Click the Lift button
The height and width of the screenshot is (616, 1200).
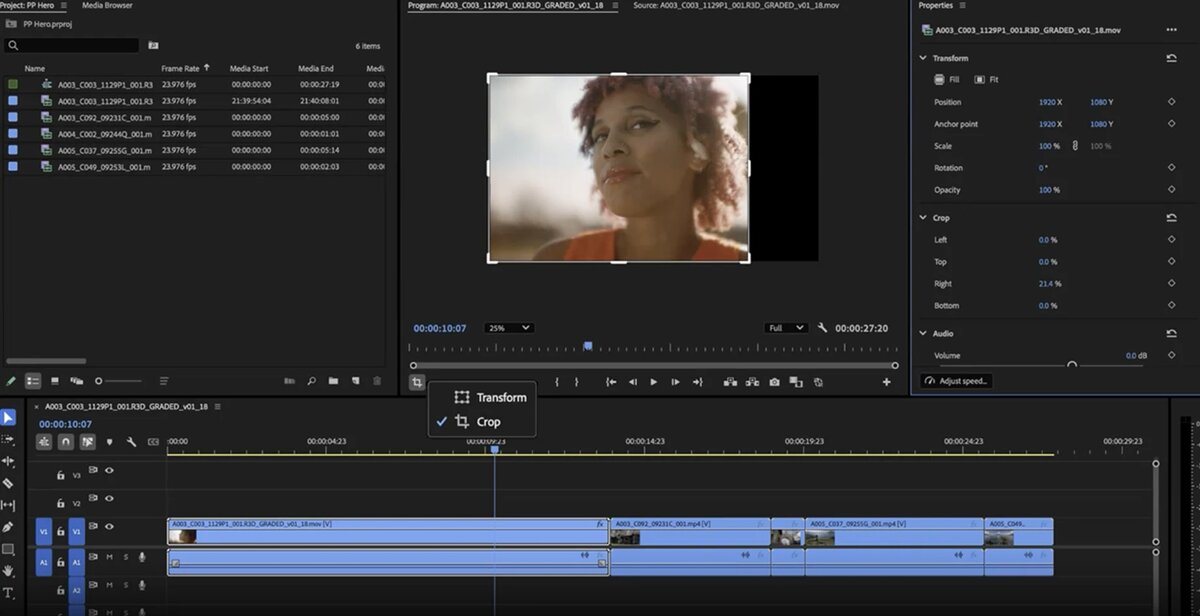point(730,382)
